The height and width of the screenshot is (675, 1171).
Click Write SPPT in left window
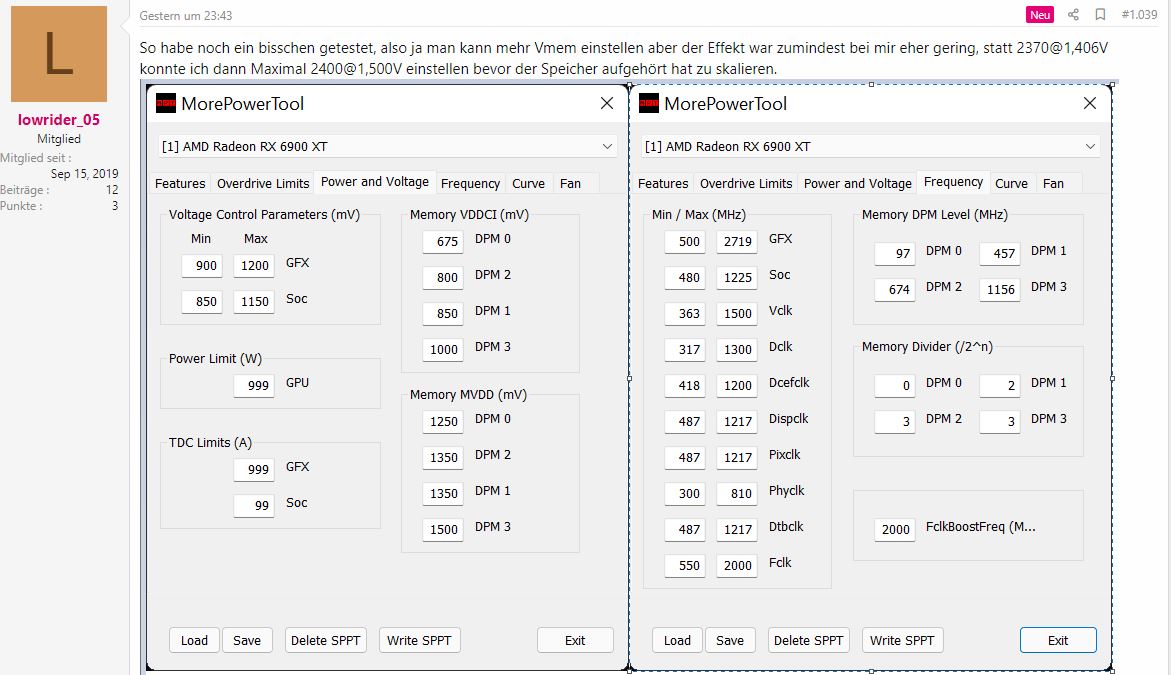(x=420, y=640)
